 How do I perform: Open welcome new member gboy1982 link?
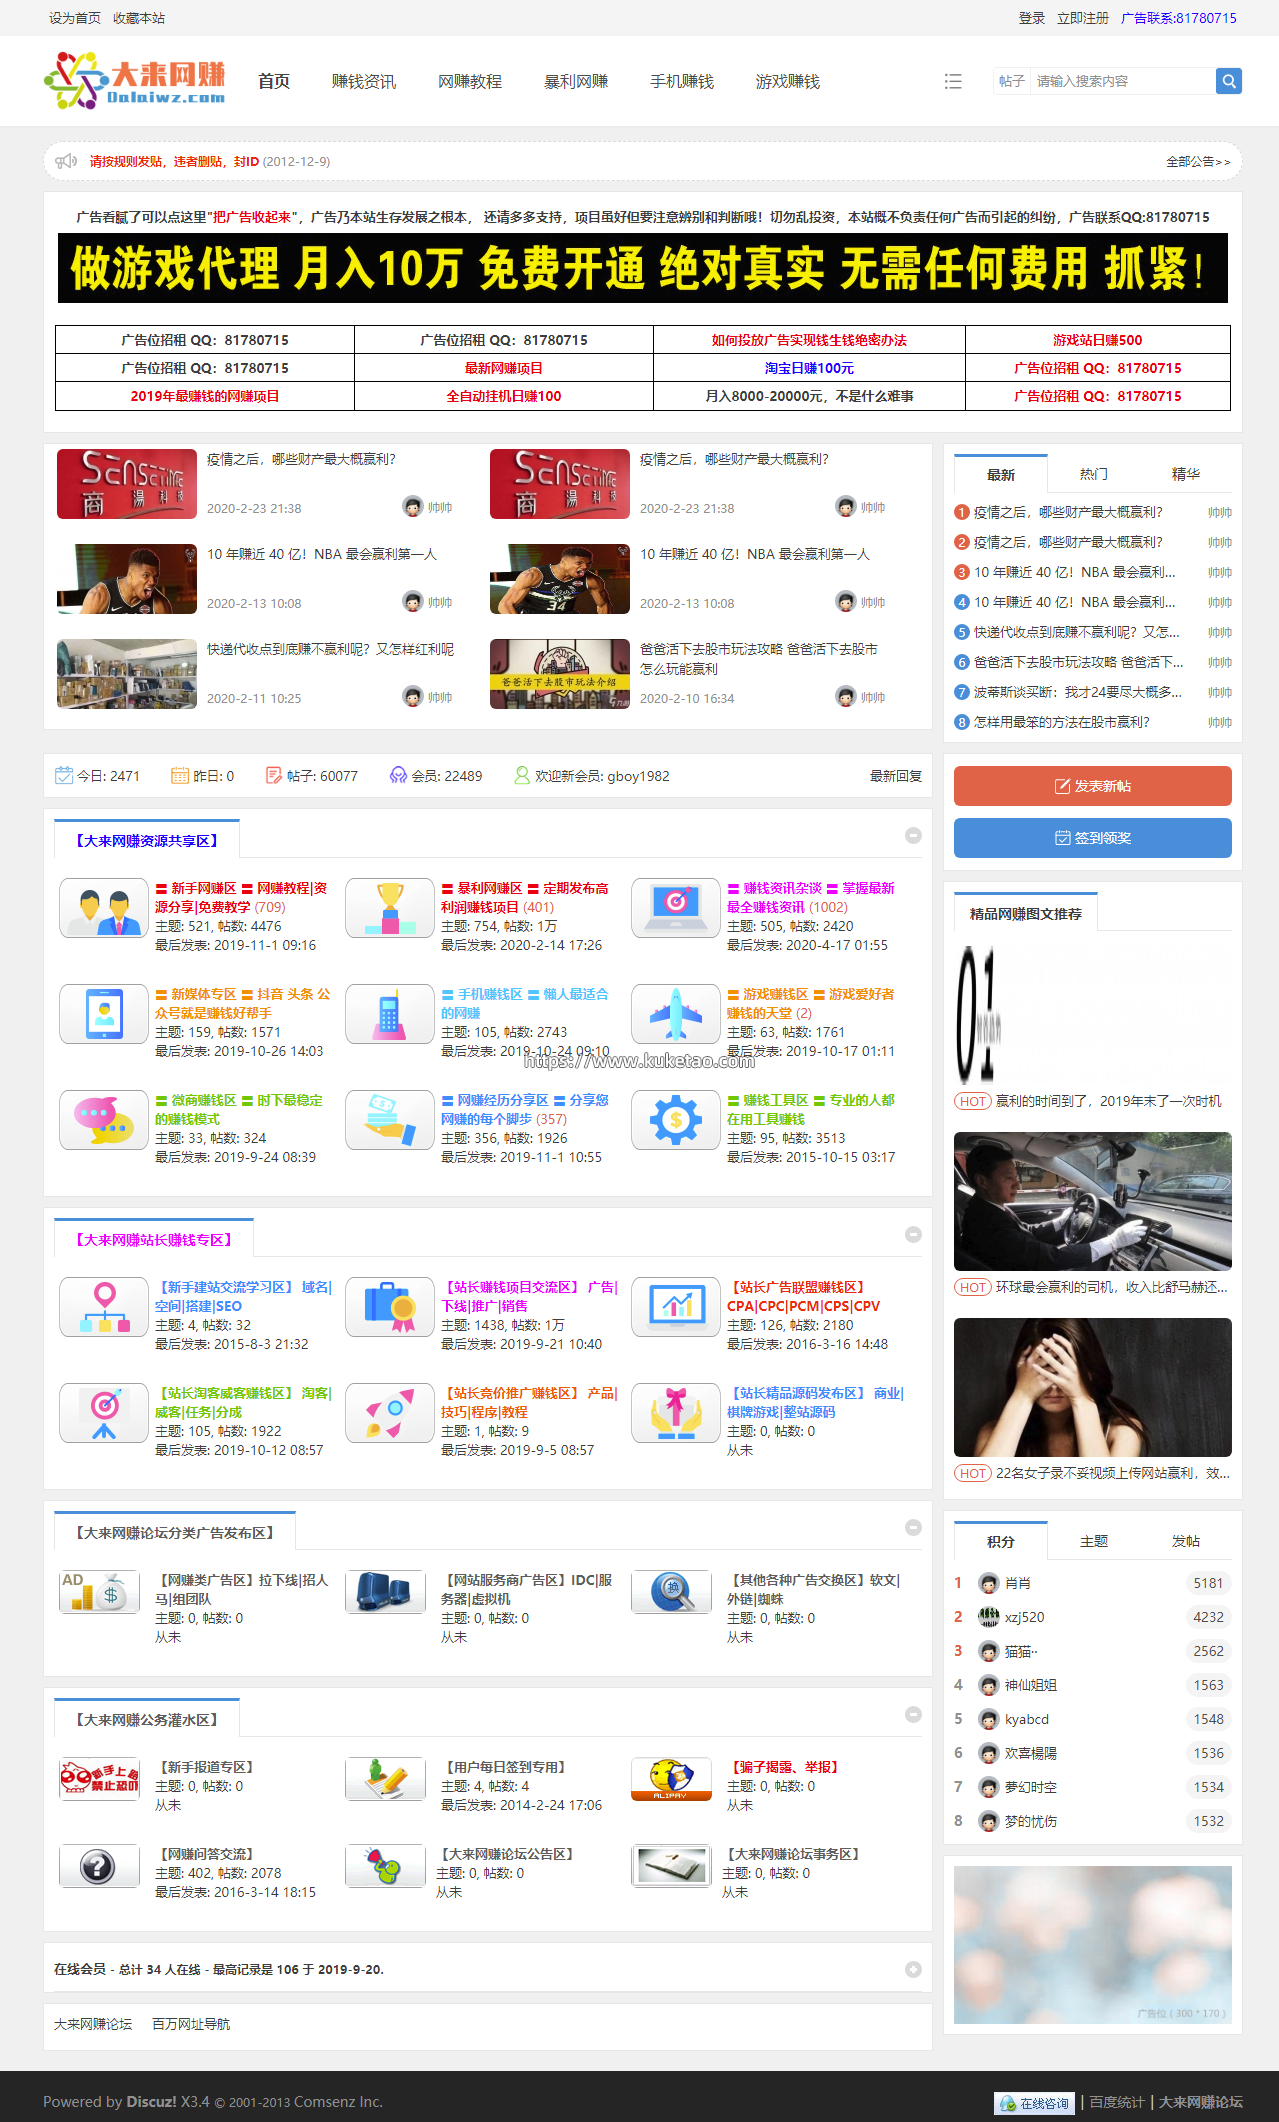pyautogui.click(x=638, y=776)
